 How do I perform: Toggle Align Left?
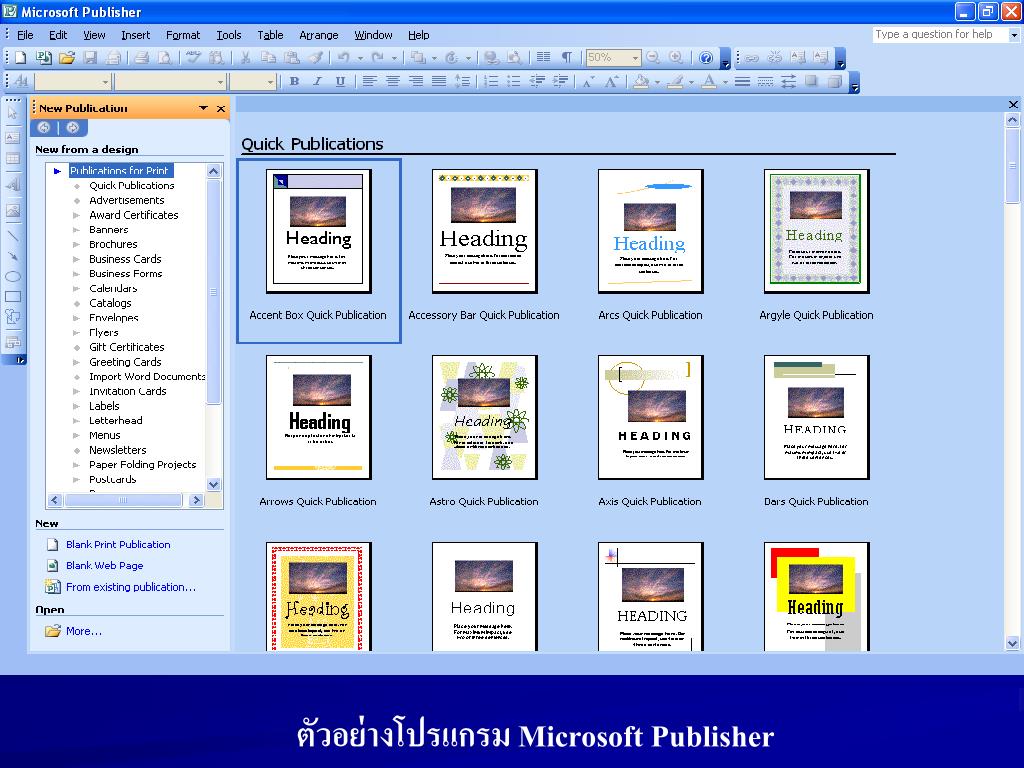pos(370,82)
